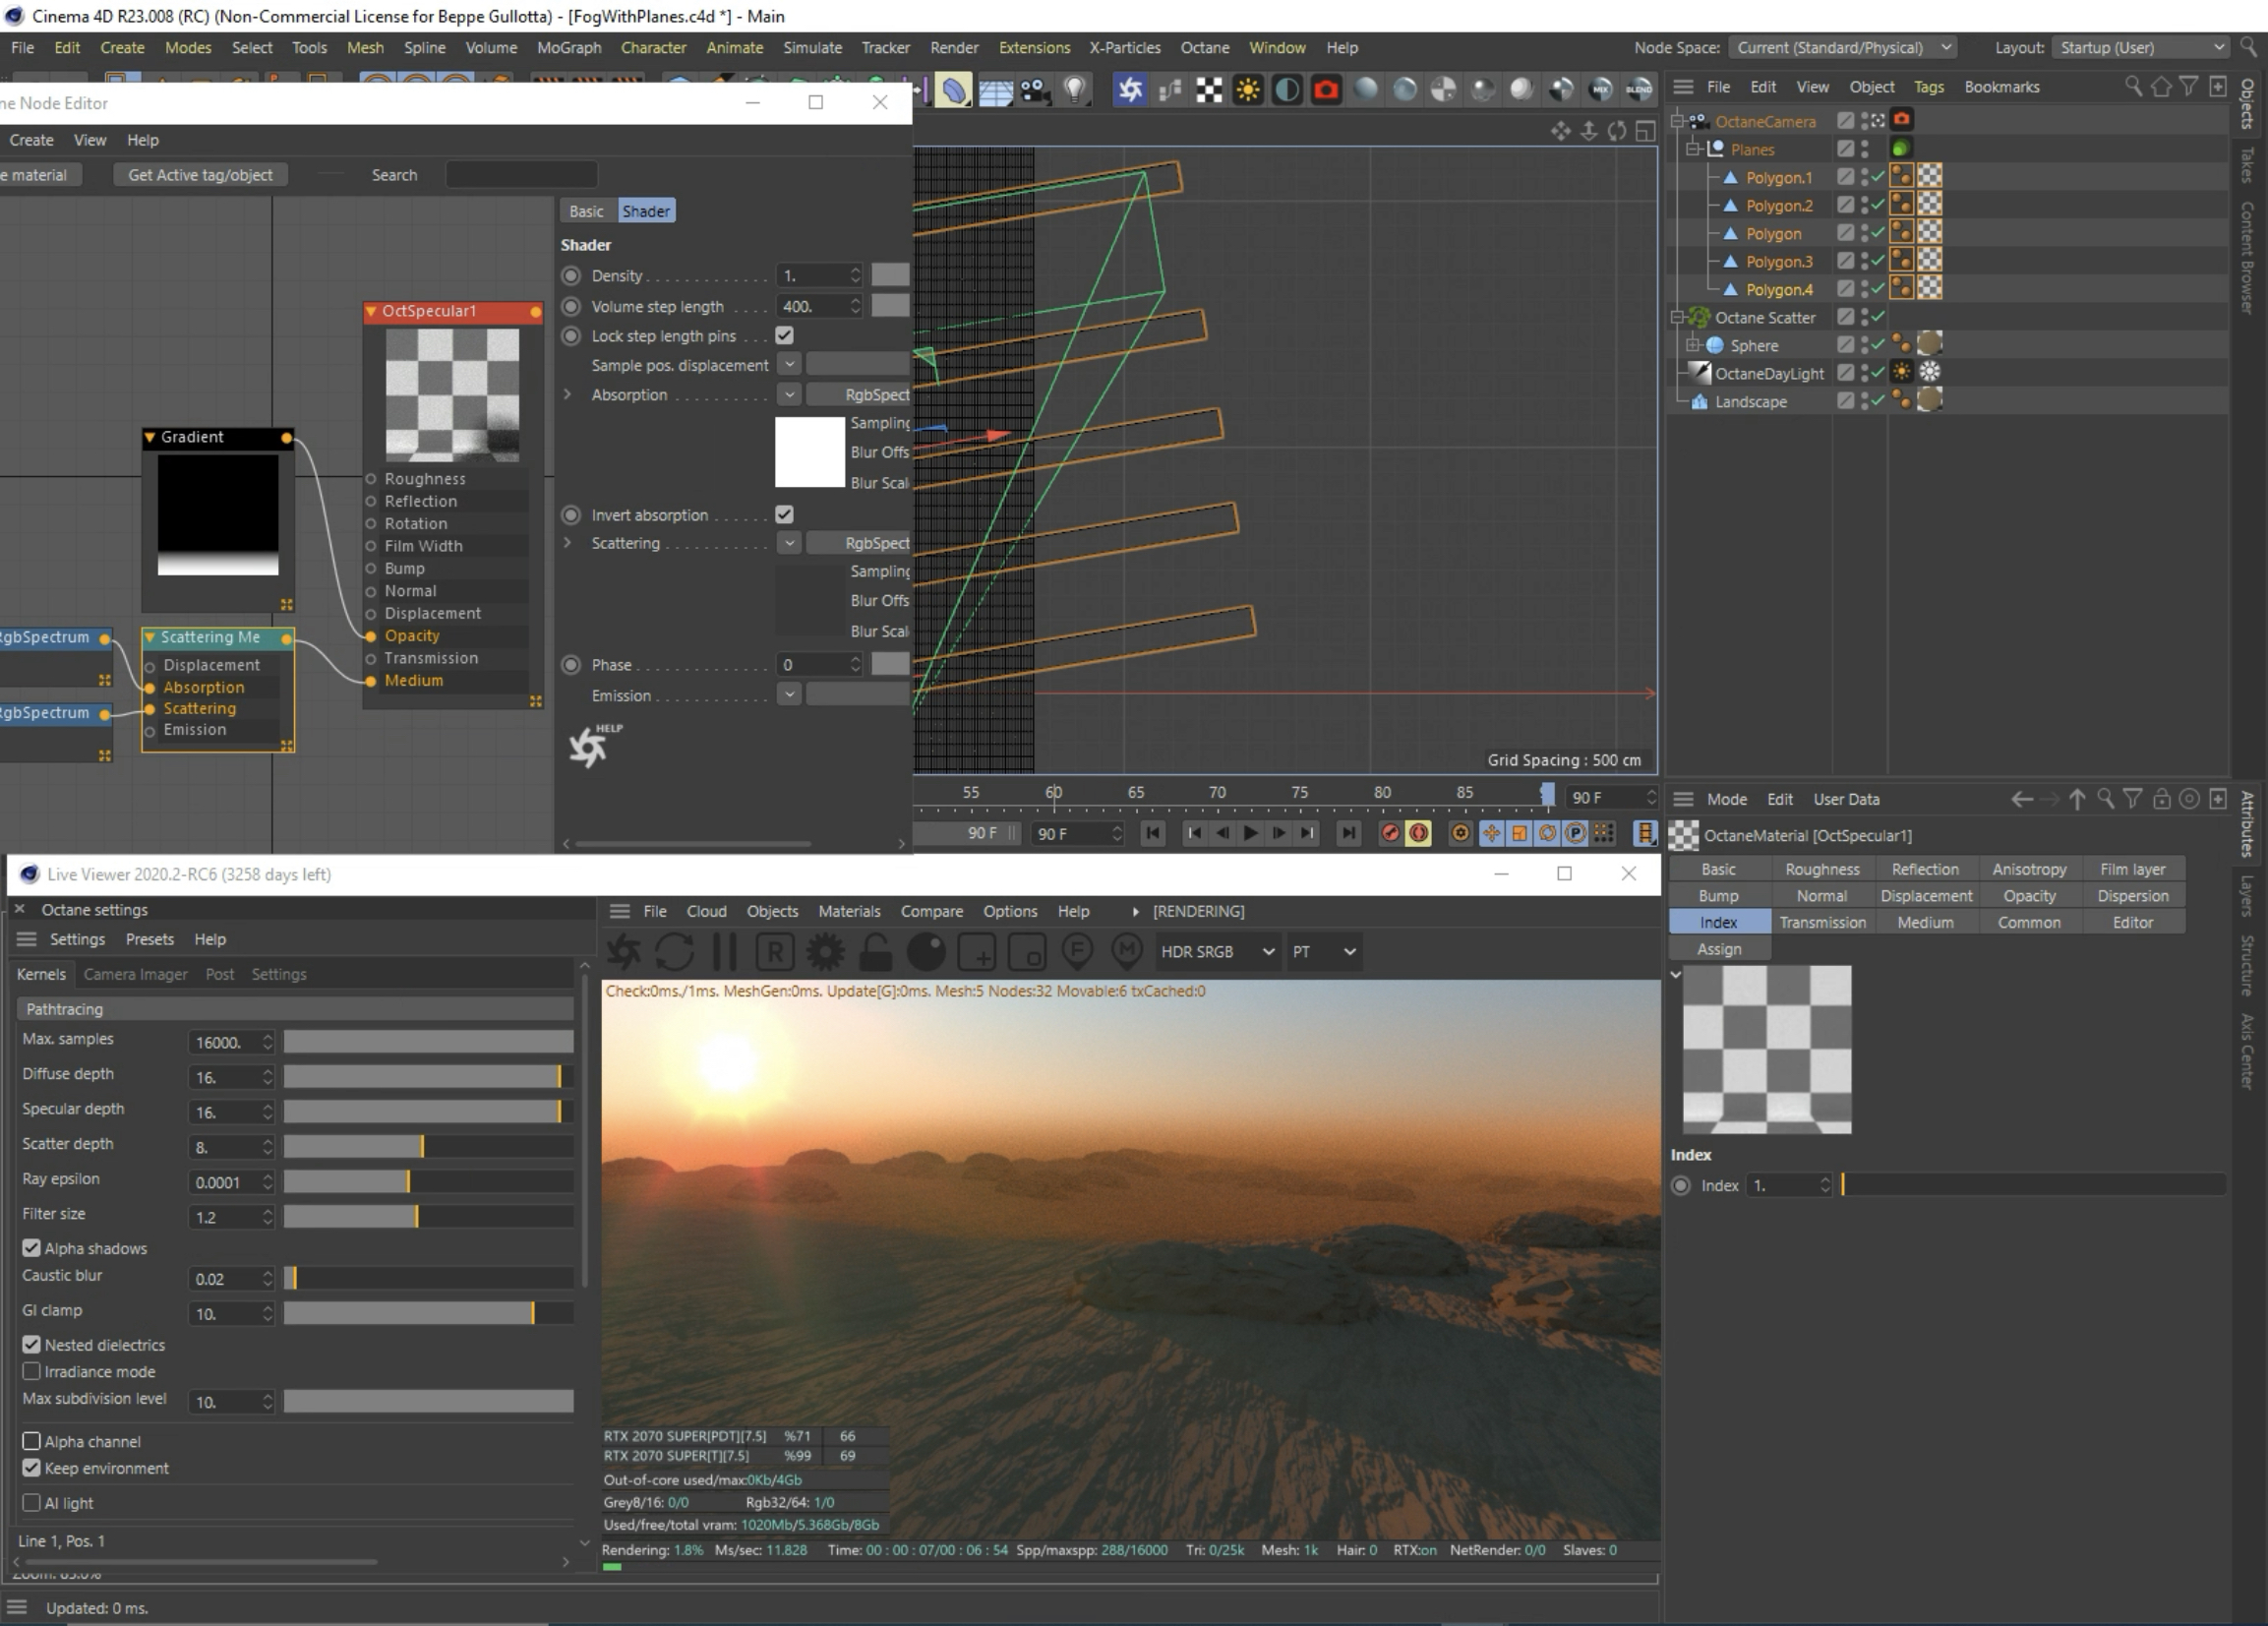The image size is (2268, 1626).
Task: Adjust the Scatter depth slider
Action: point(422,1146)
